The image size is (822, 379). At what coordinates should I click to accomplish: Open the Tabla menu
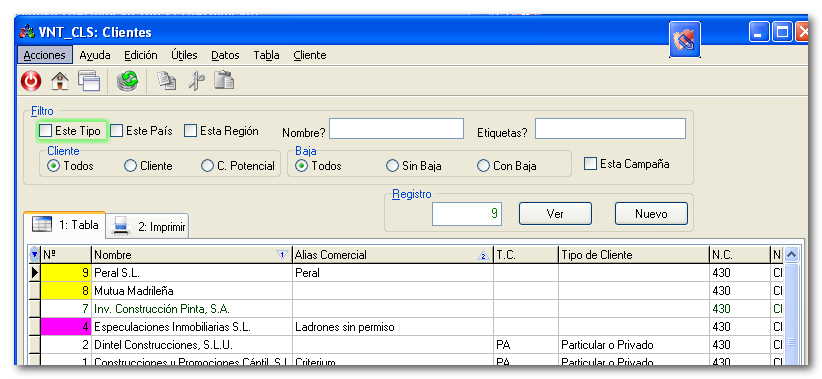pos(266,55)
